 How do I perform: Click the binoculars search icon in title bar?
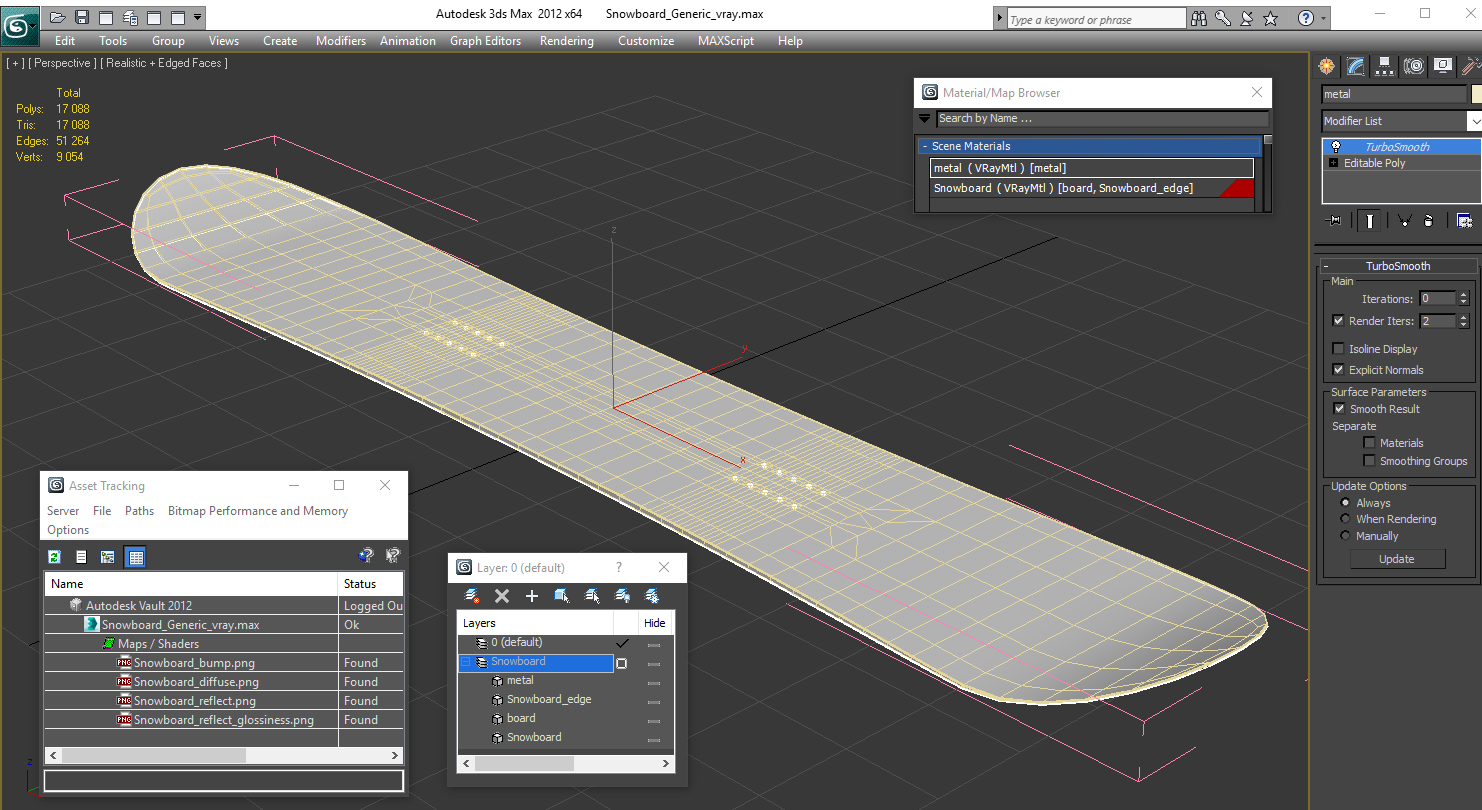point(1200,18)
